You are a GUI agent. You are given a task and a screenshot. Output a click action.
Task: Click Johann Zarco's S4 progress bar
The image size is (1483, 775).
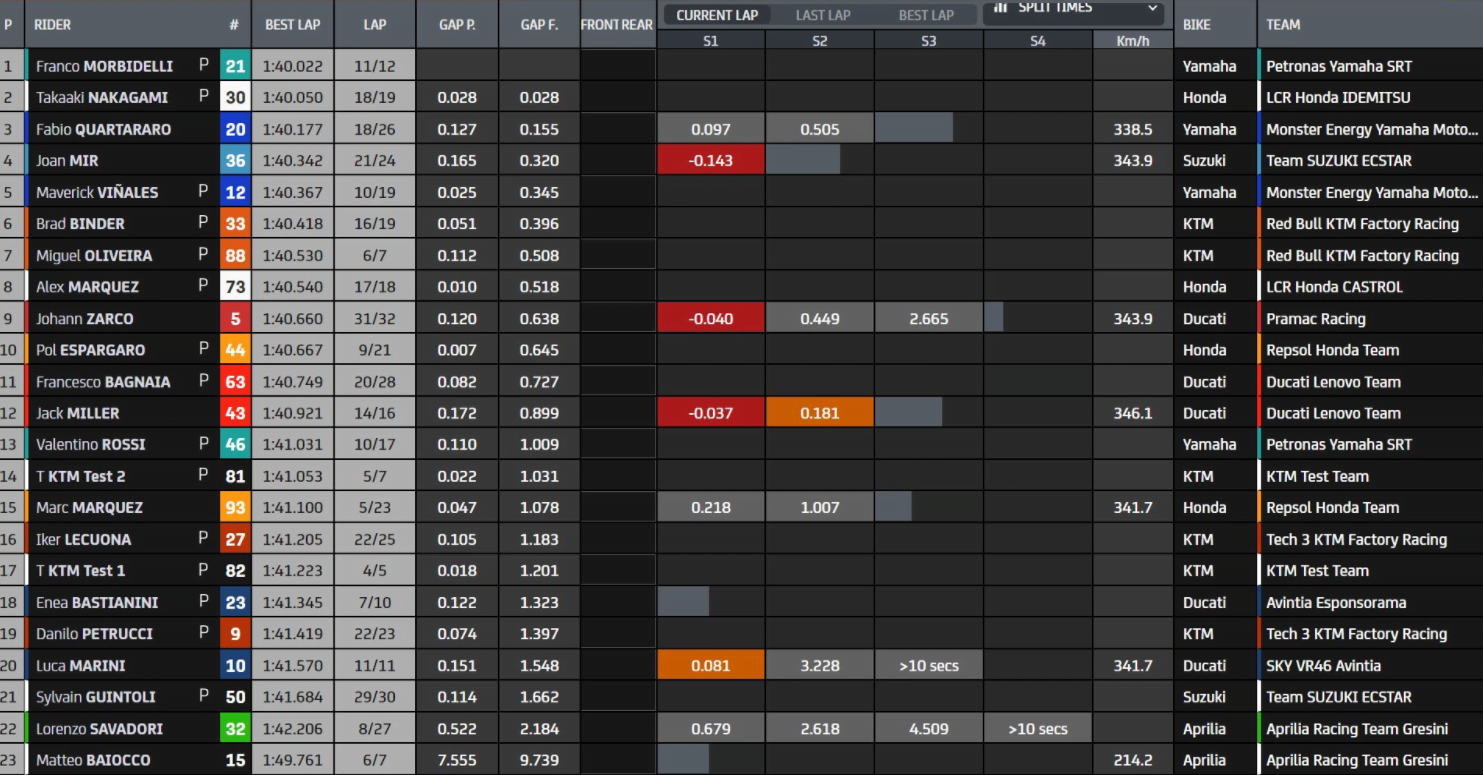tap(994, 319)
